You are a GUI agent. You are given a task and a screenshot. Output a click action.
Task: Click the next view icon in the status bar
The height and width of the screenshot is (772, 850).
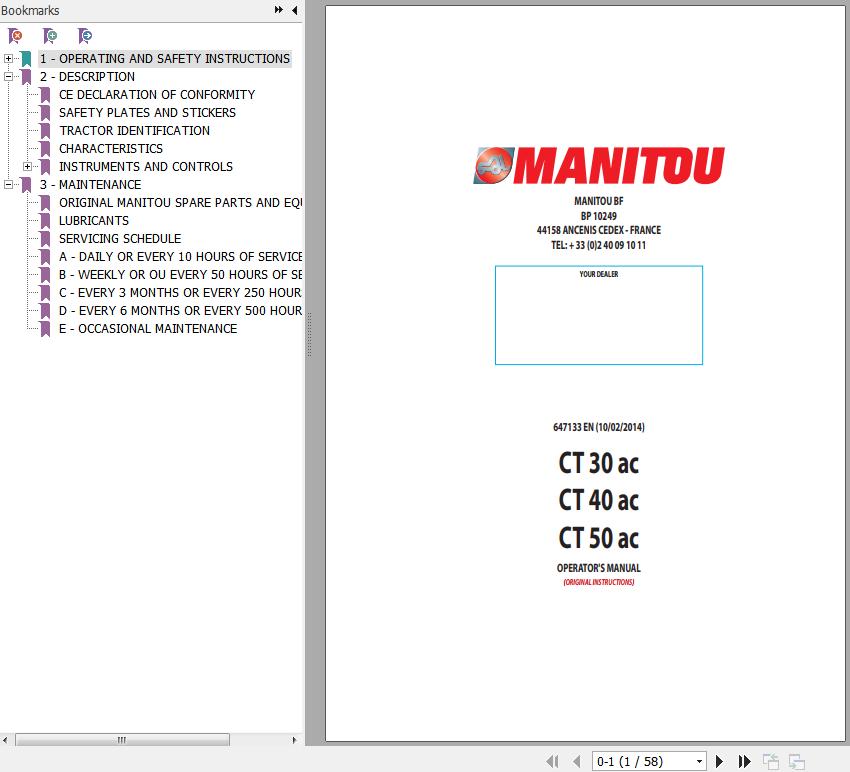pos(796,761)
